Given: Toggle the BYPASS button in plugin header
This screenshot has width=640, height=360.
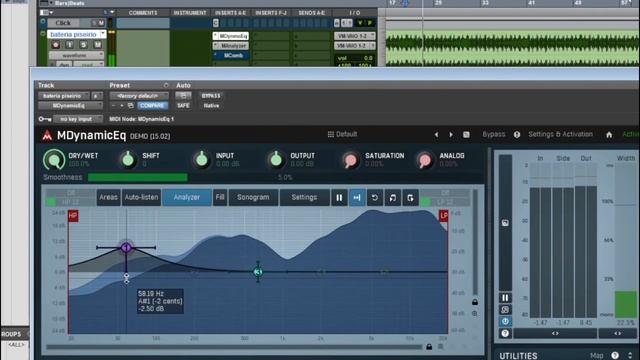Looking at the screenshot, I should coord(211,96).
